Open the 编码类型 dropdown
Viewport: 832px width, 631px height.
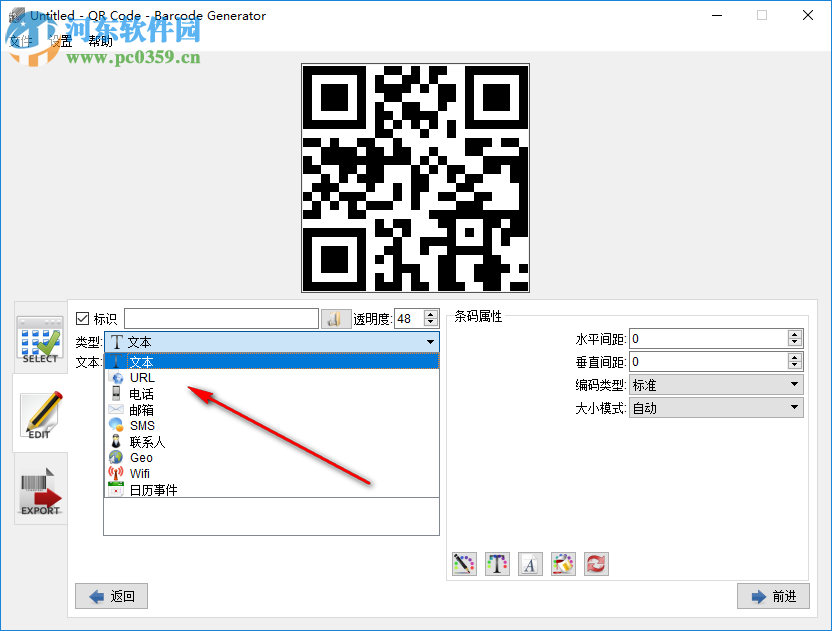pyautogui.click(x=795, y=384)
